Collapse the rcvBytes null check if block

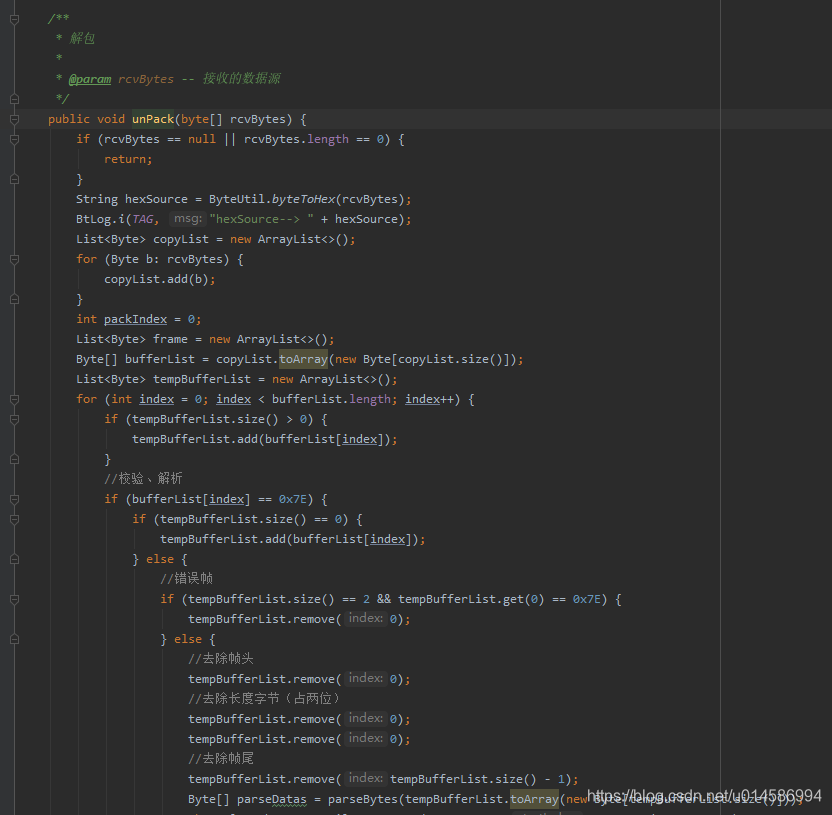click(x=15, y=140)
